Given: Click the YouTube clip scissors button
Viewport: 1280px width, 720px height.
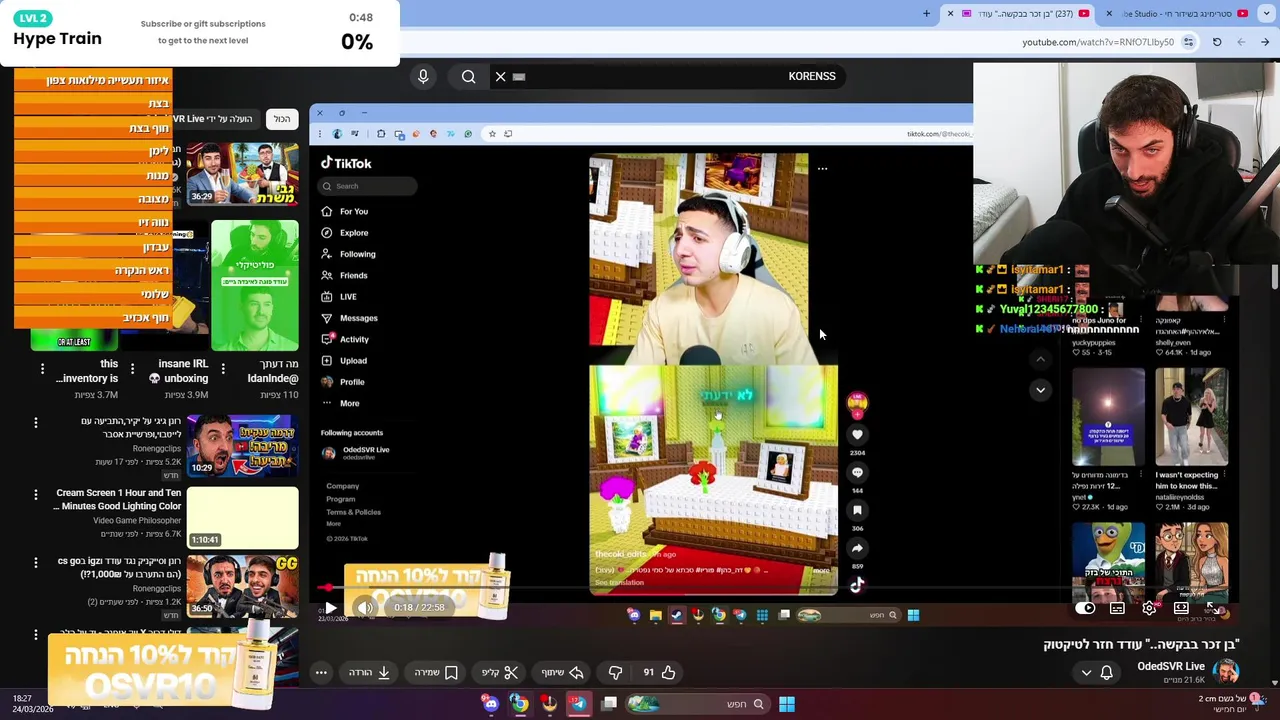Looking at the screenshot, I should 500,672.
